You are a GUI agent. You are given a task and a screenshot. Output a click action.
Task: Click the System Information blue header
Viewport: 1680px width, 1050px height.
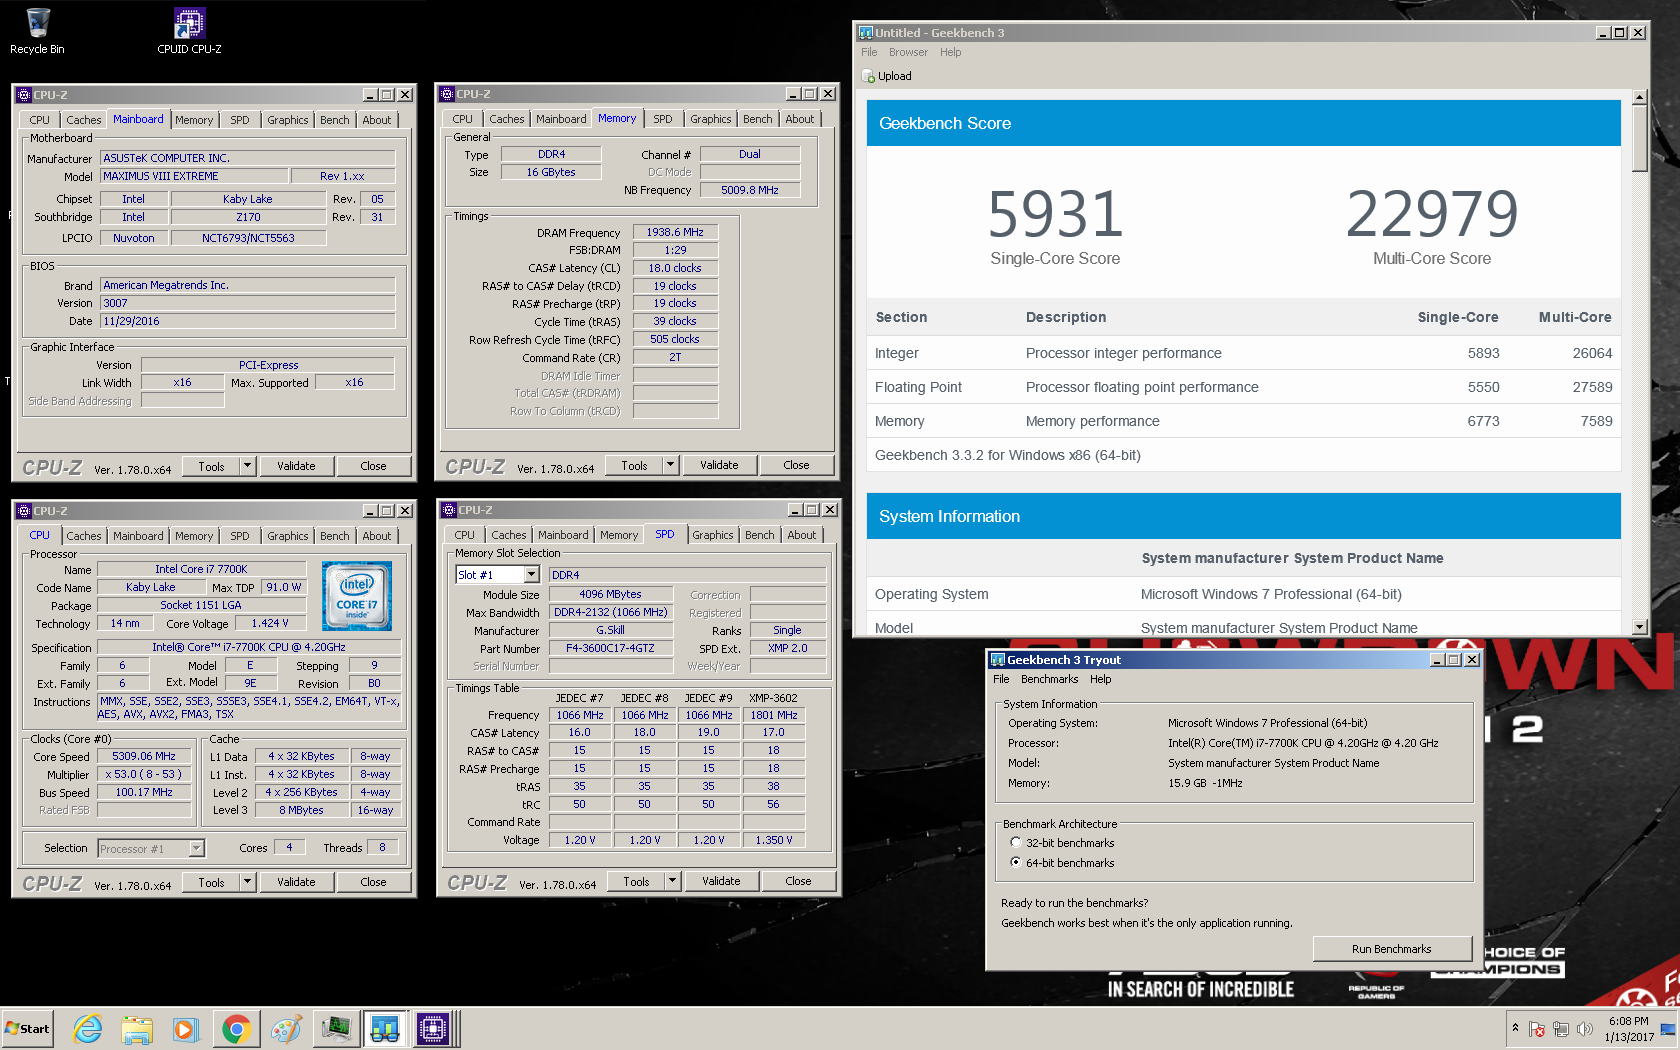click(x=1244, y=516)
